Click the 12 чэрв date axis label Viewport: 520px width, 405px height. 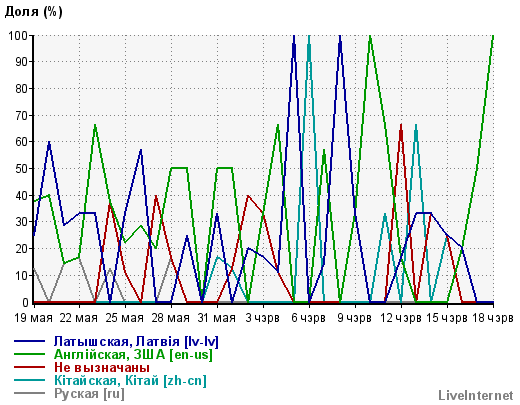(x=401, y=318)
